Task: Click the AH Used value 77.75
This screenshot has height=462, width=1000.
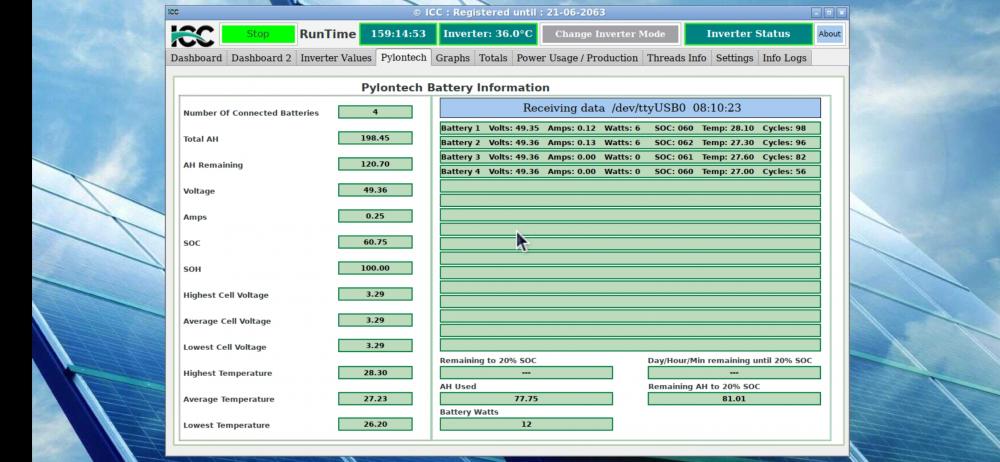Action: click(526, 399)
